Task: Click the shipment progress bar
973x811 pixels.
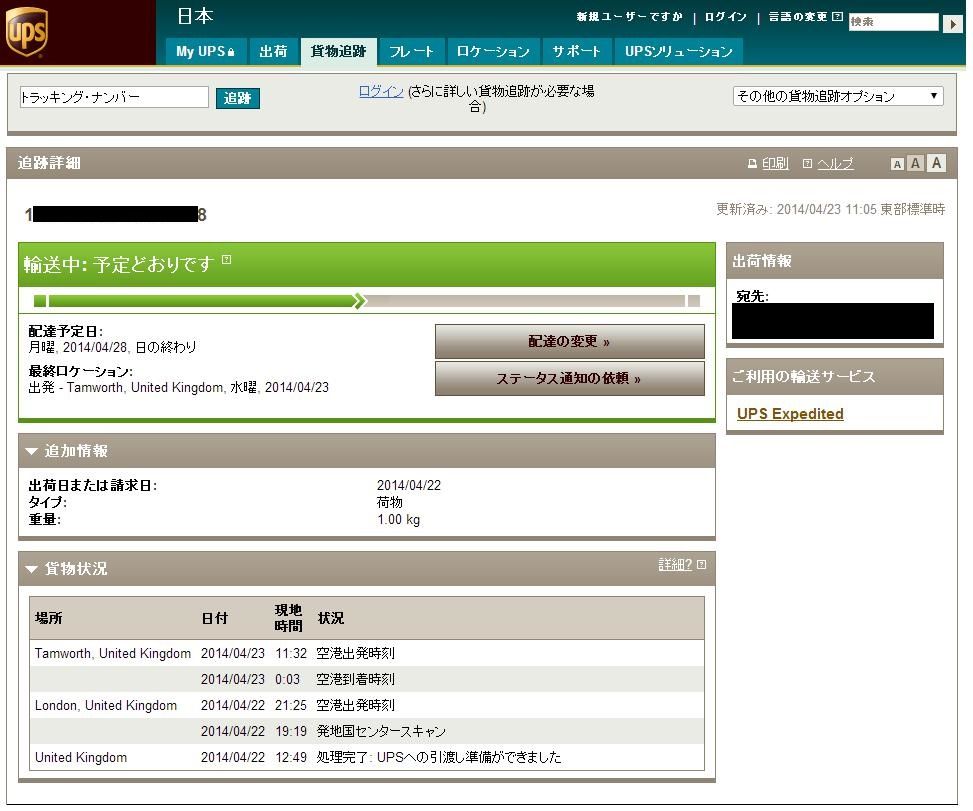Action: click(367, 301)
